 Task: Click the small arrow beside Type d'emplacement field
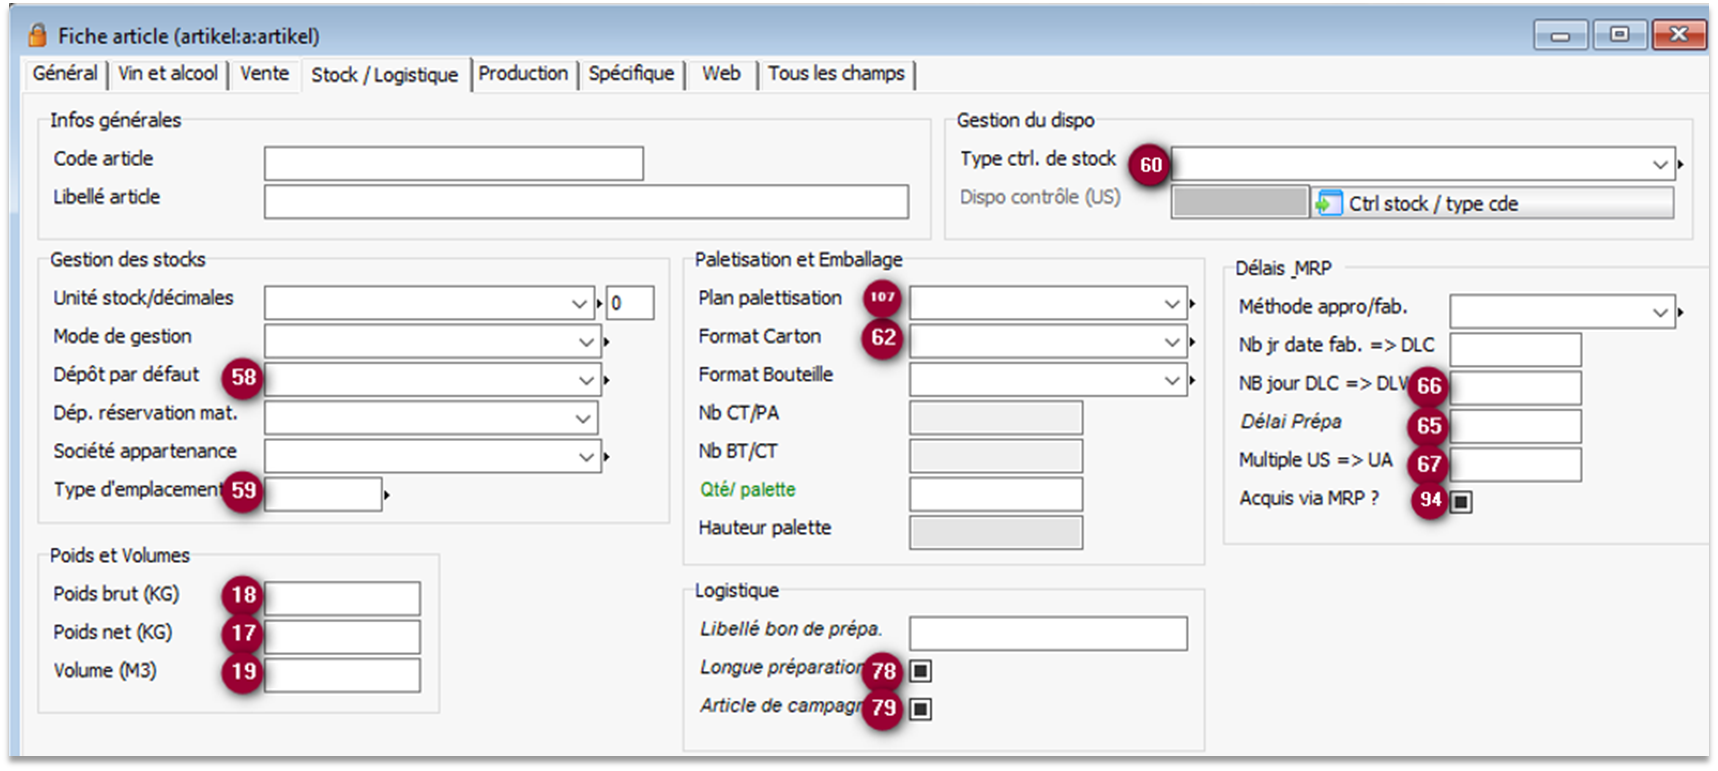point(387,495)
